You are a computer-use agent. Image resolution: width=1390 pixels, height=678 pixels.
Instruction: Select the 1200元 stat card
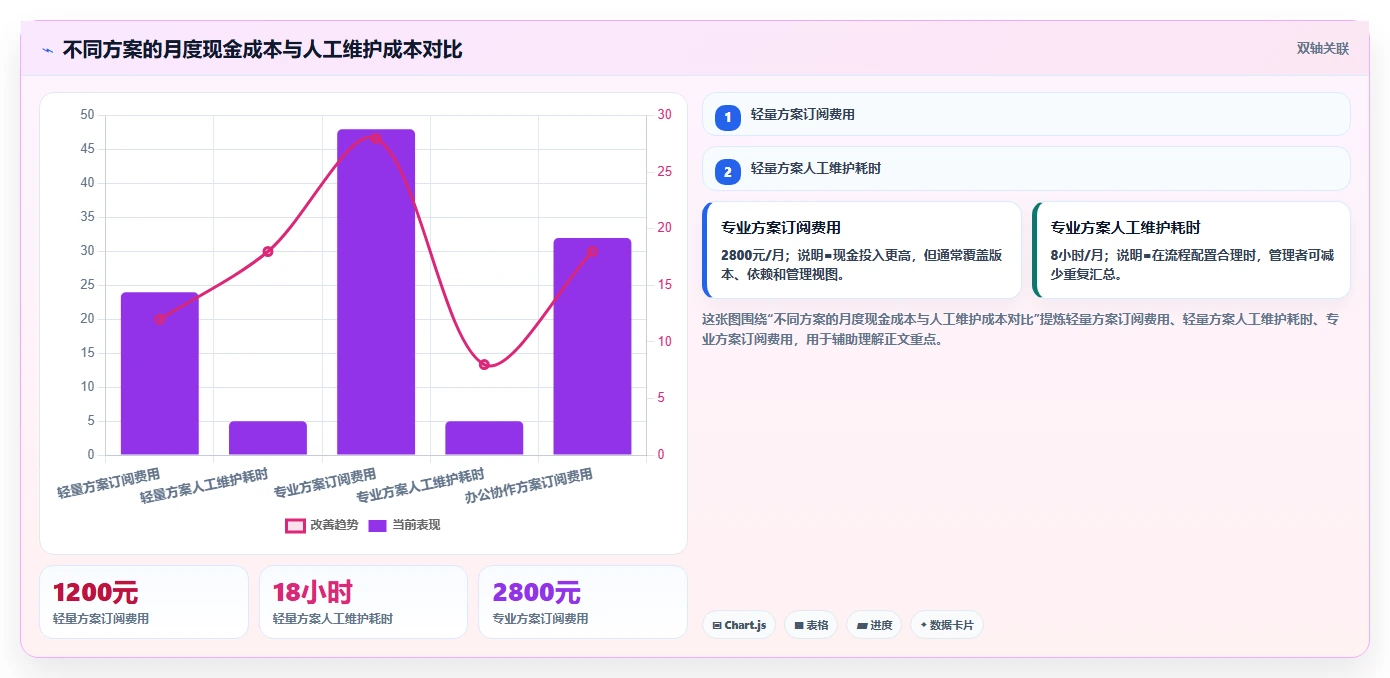[x=144, y=602]
